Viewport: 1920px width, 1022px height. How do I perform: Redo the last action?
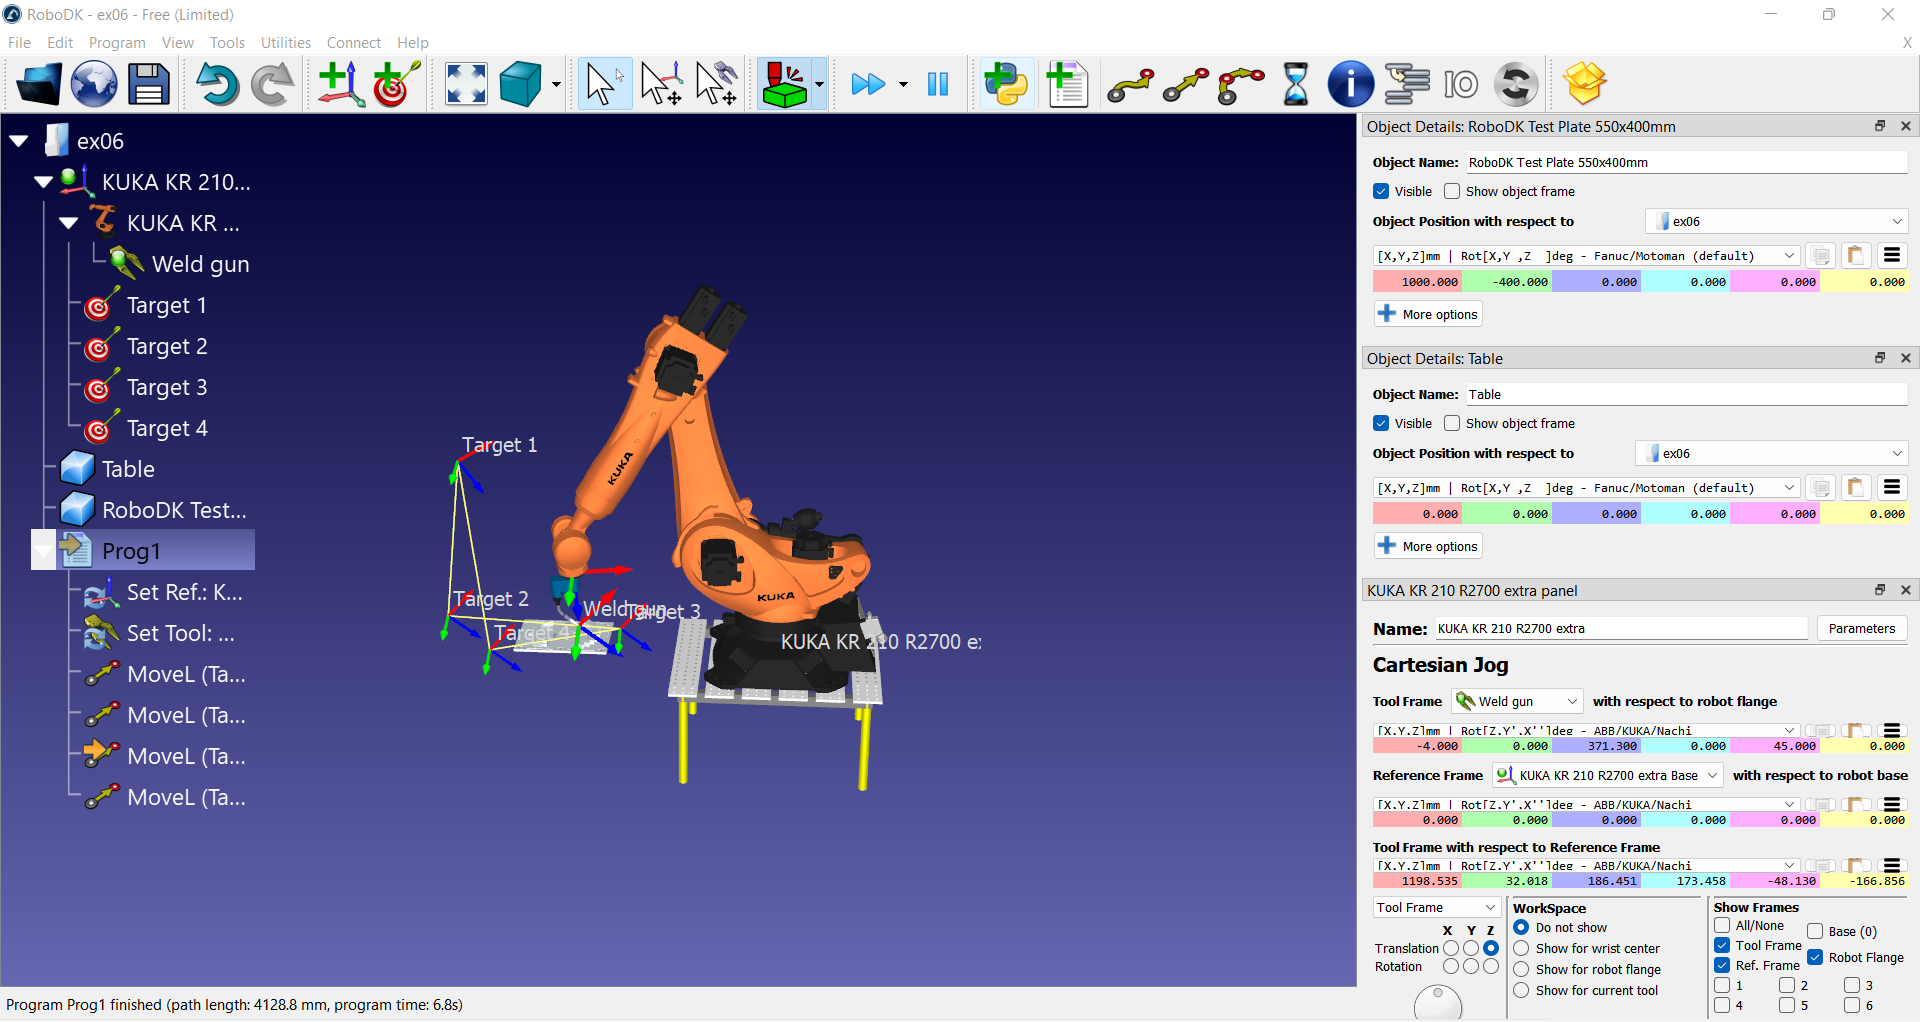pyautogui.click(x=272, y=84)
